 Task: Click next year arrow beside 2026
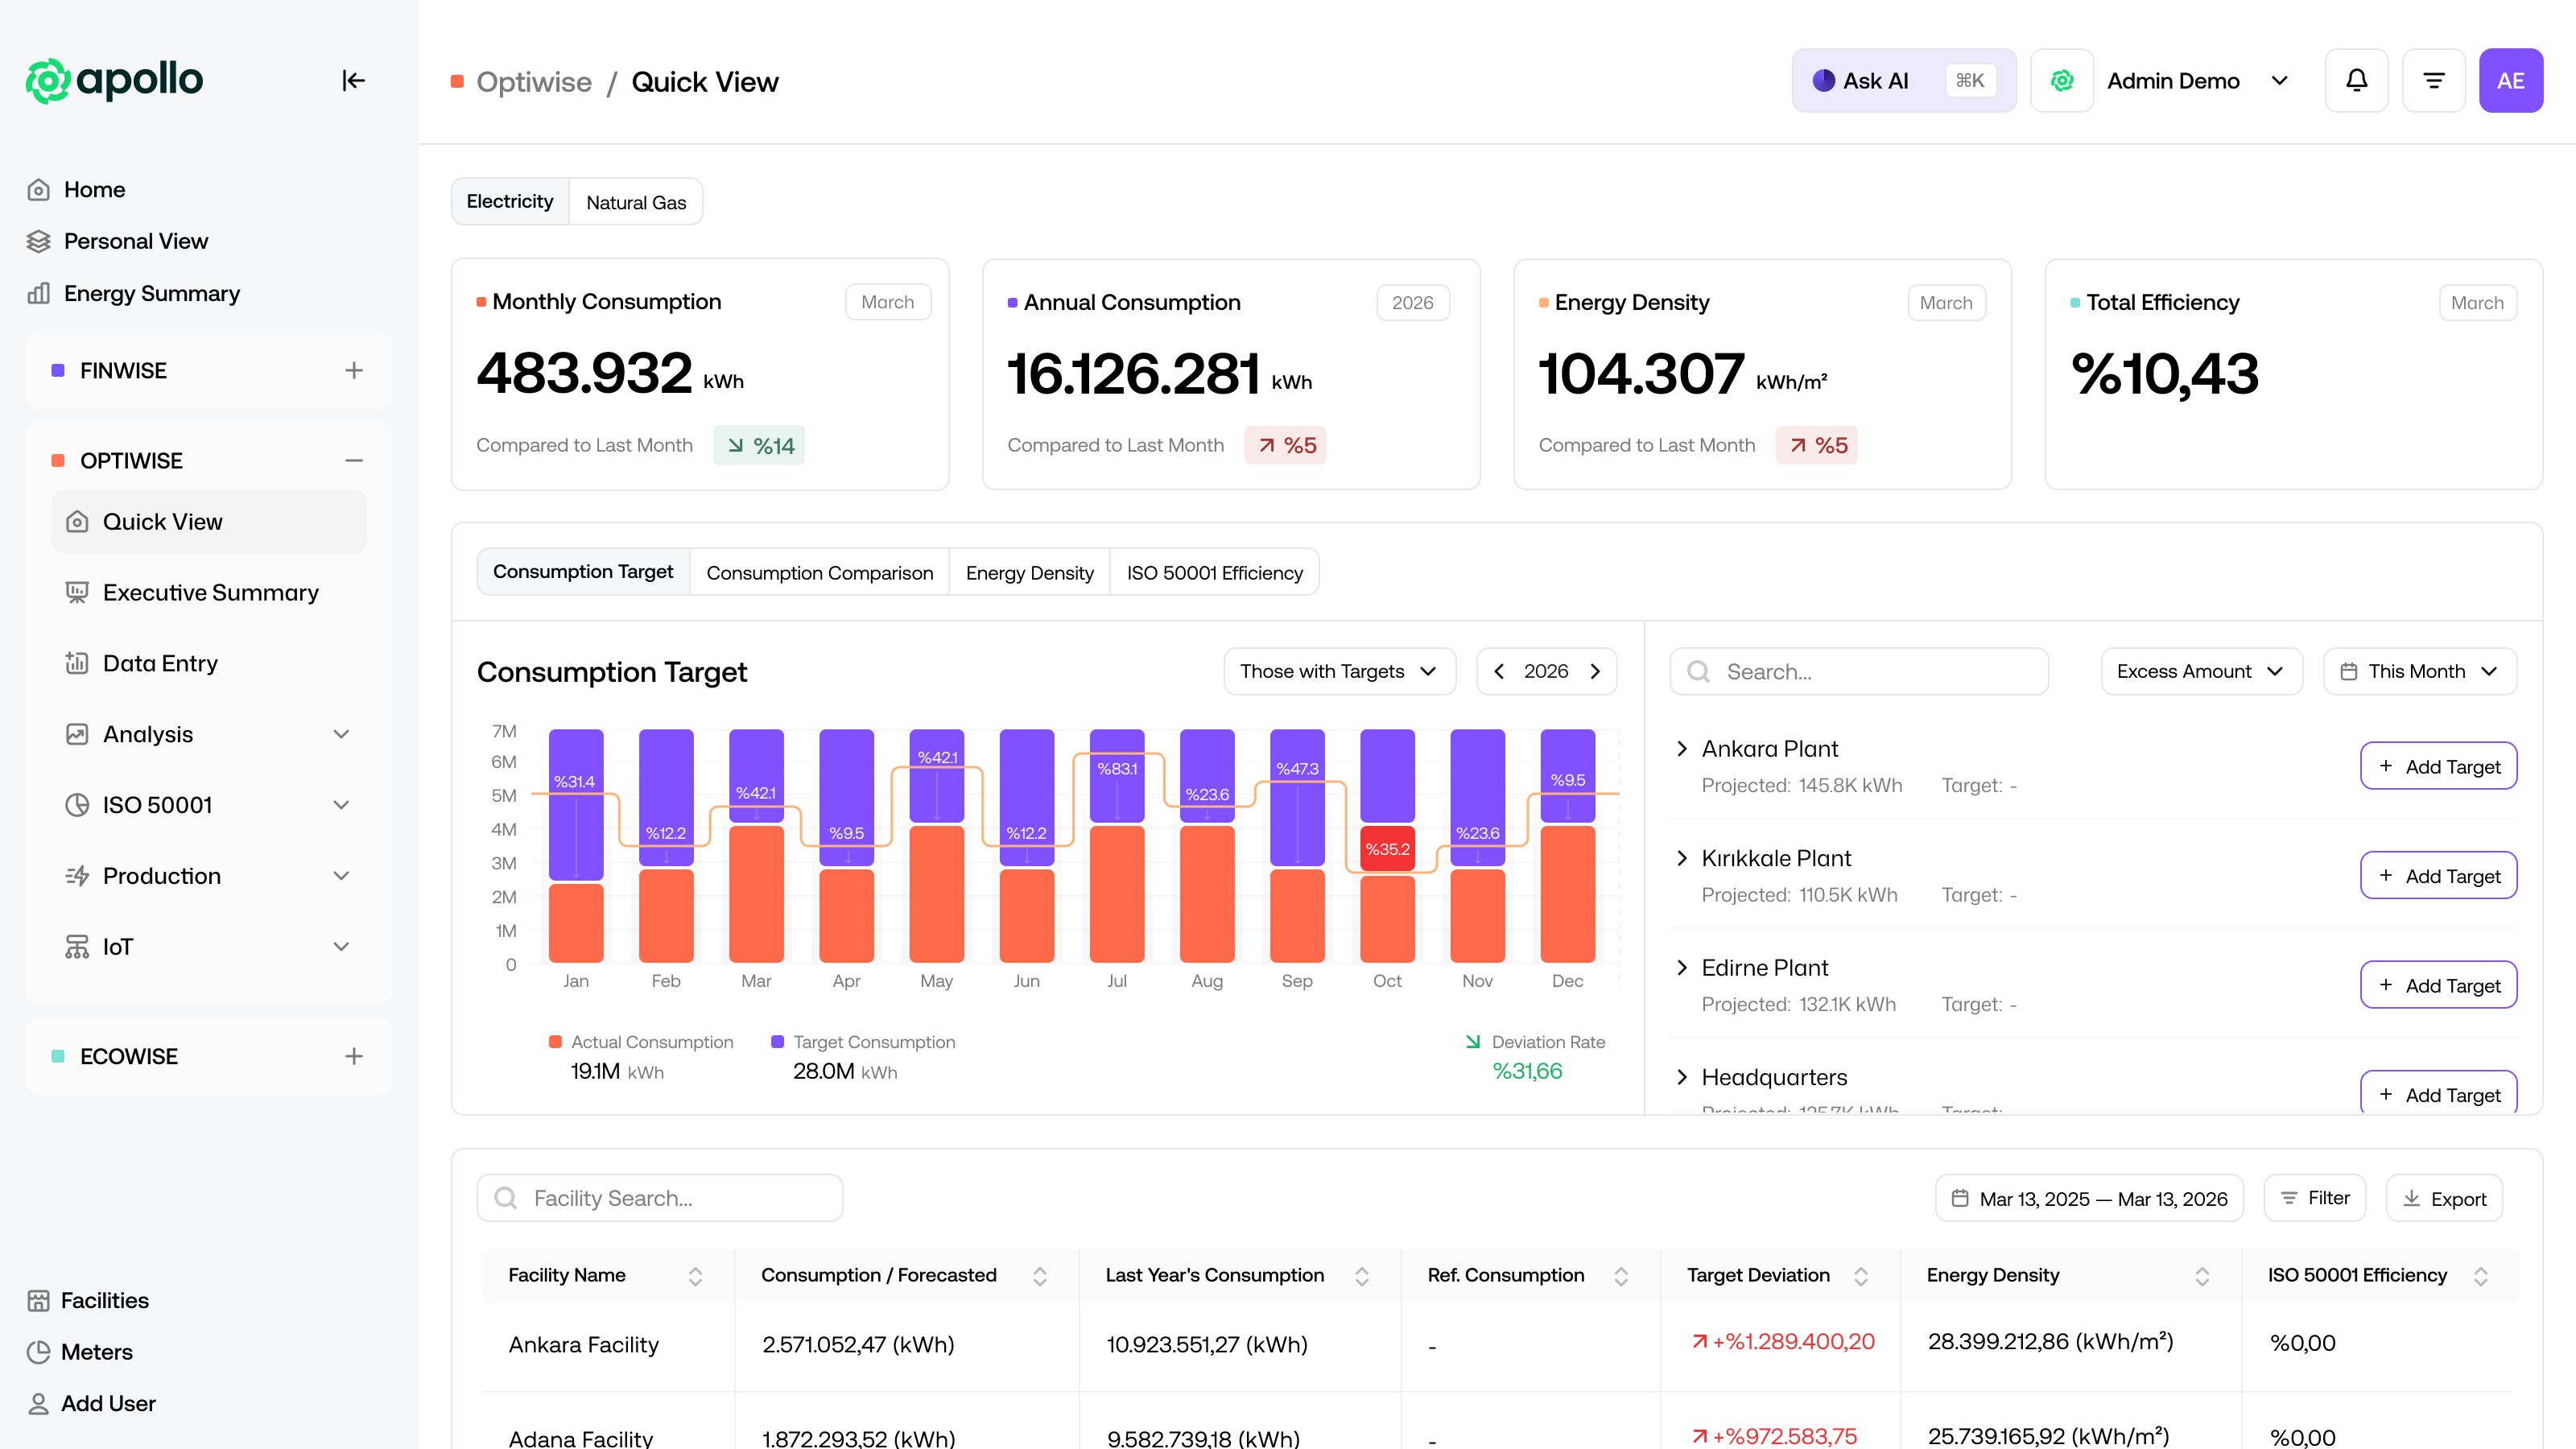pos(1595,671)
